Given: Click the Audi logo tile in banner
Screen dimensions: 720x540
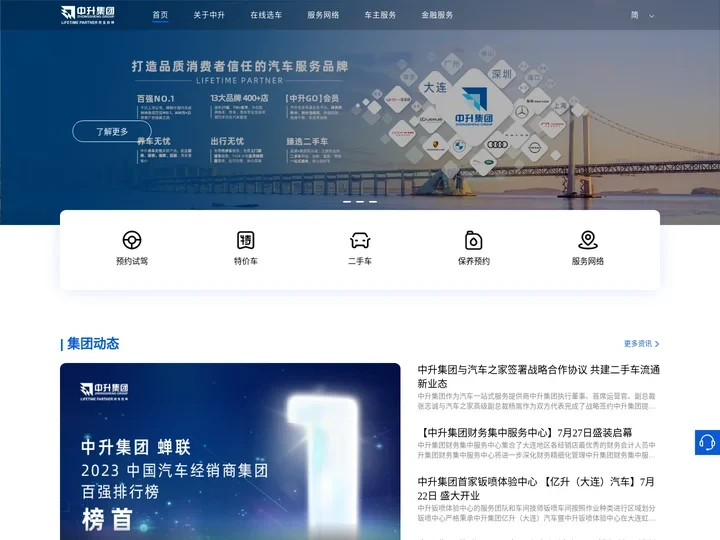Looking at the screenshot, I should (497, 145).
